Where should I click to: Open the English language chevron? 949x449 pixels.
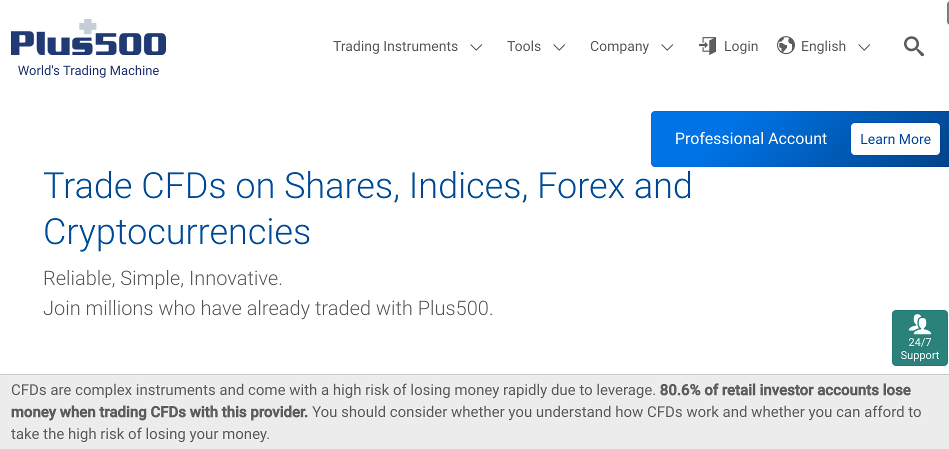(864, 47)
